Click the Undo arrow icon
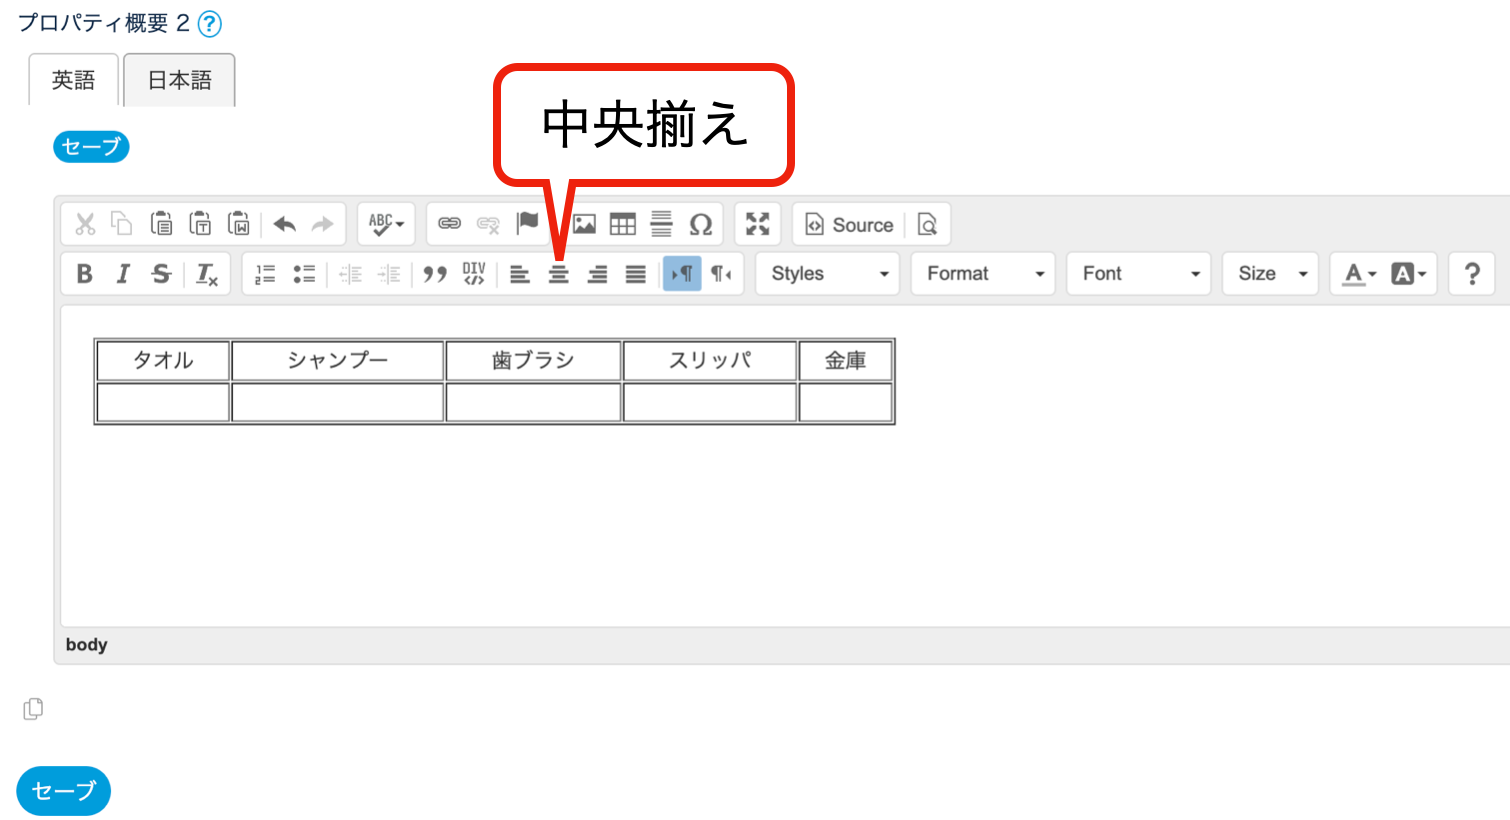Image resolution: width=1510 pixels, height=820 pixels. (285, 224)
